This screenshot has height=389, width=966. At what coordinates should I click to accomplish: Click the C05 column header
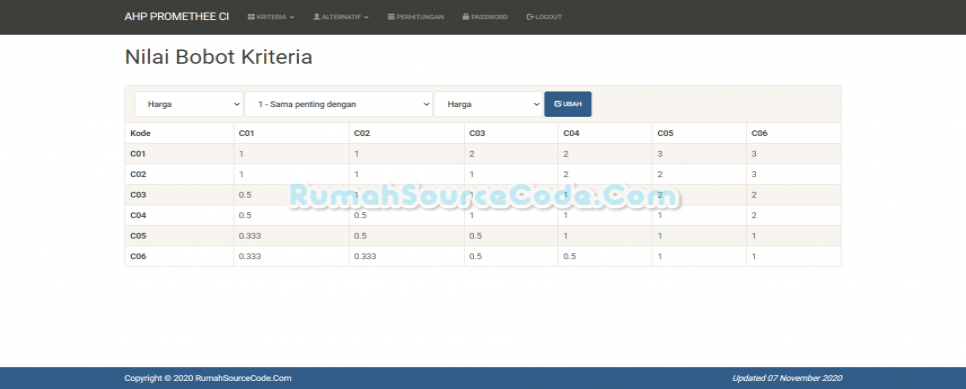[x=666, y=133]
